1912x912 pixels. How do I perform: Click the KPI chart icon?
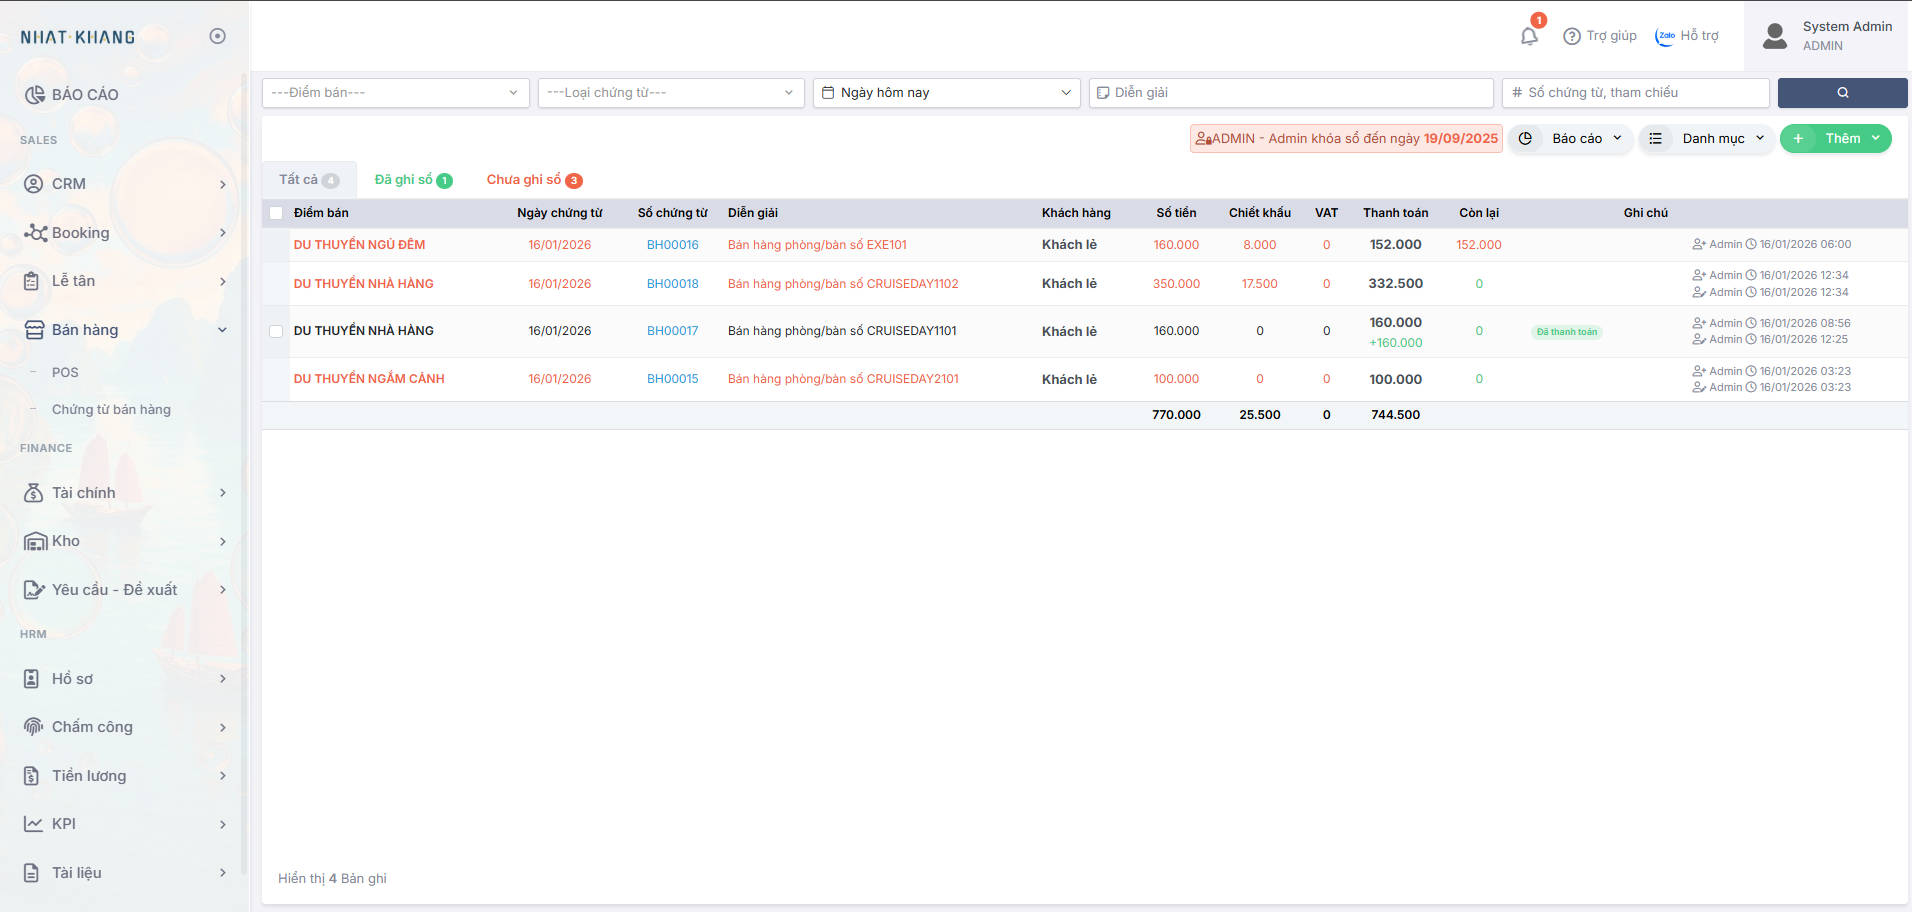34,824
